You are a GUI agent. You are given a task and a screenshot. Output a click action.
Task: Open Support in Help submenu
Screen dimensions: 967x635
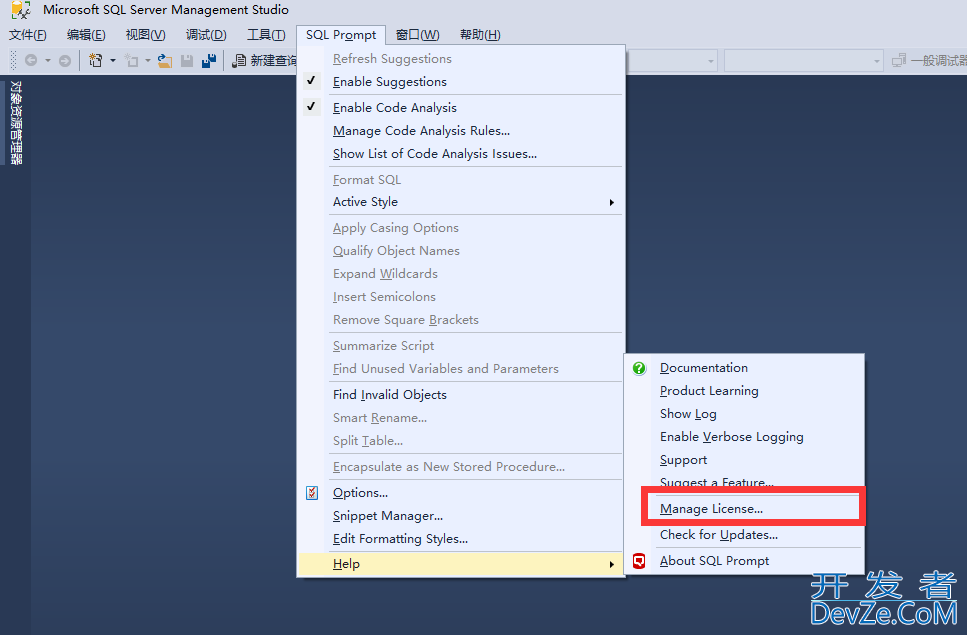click(683, 460)
